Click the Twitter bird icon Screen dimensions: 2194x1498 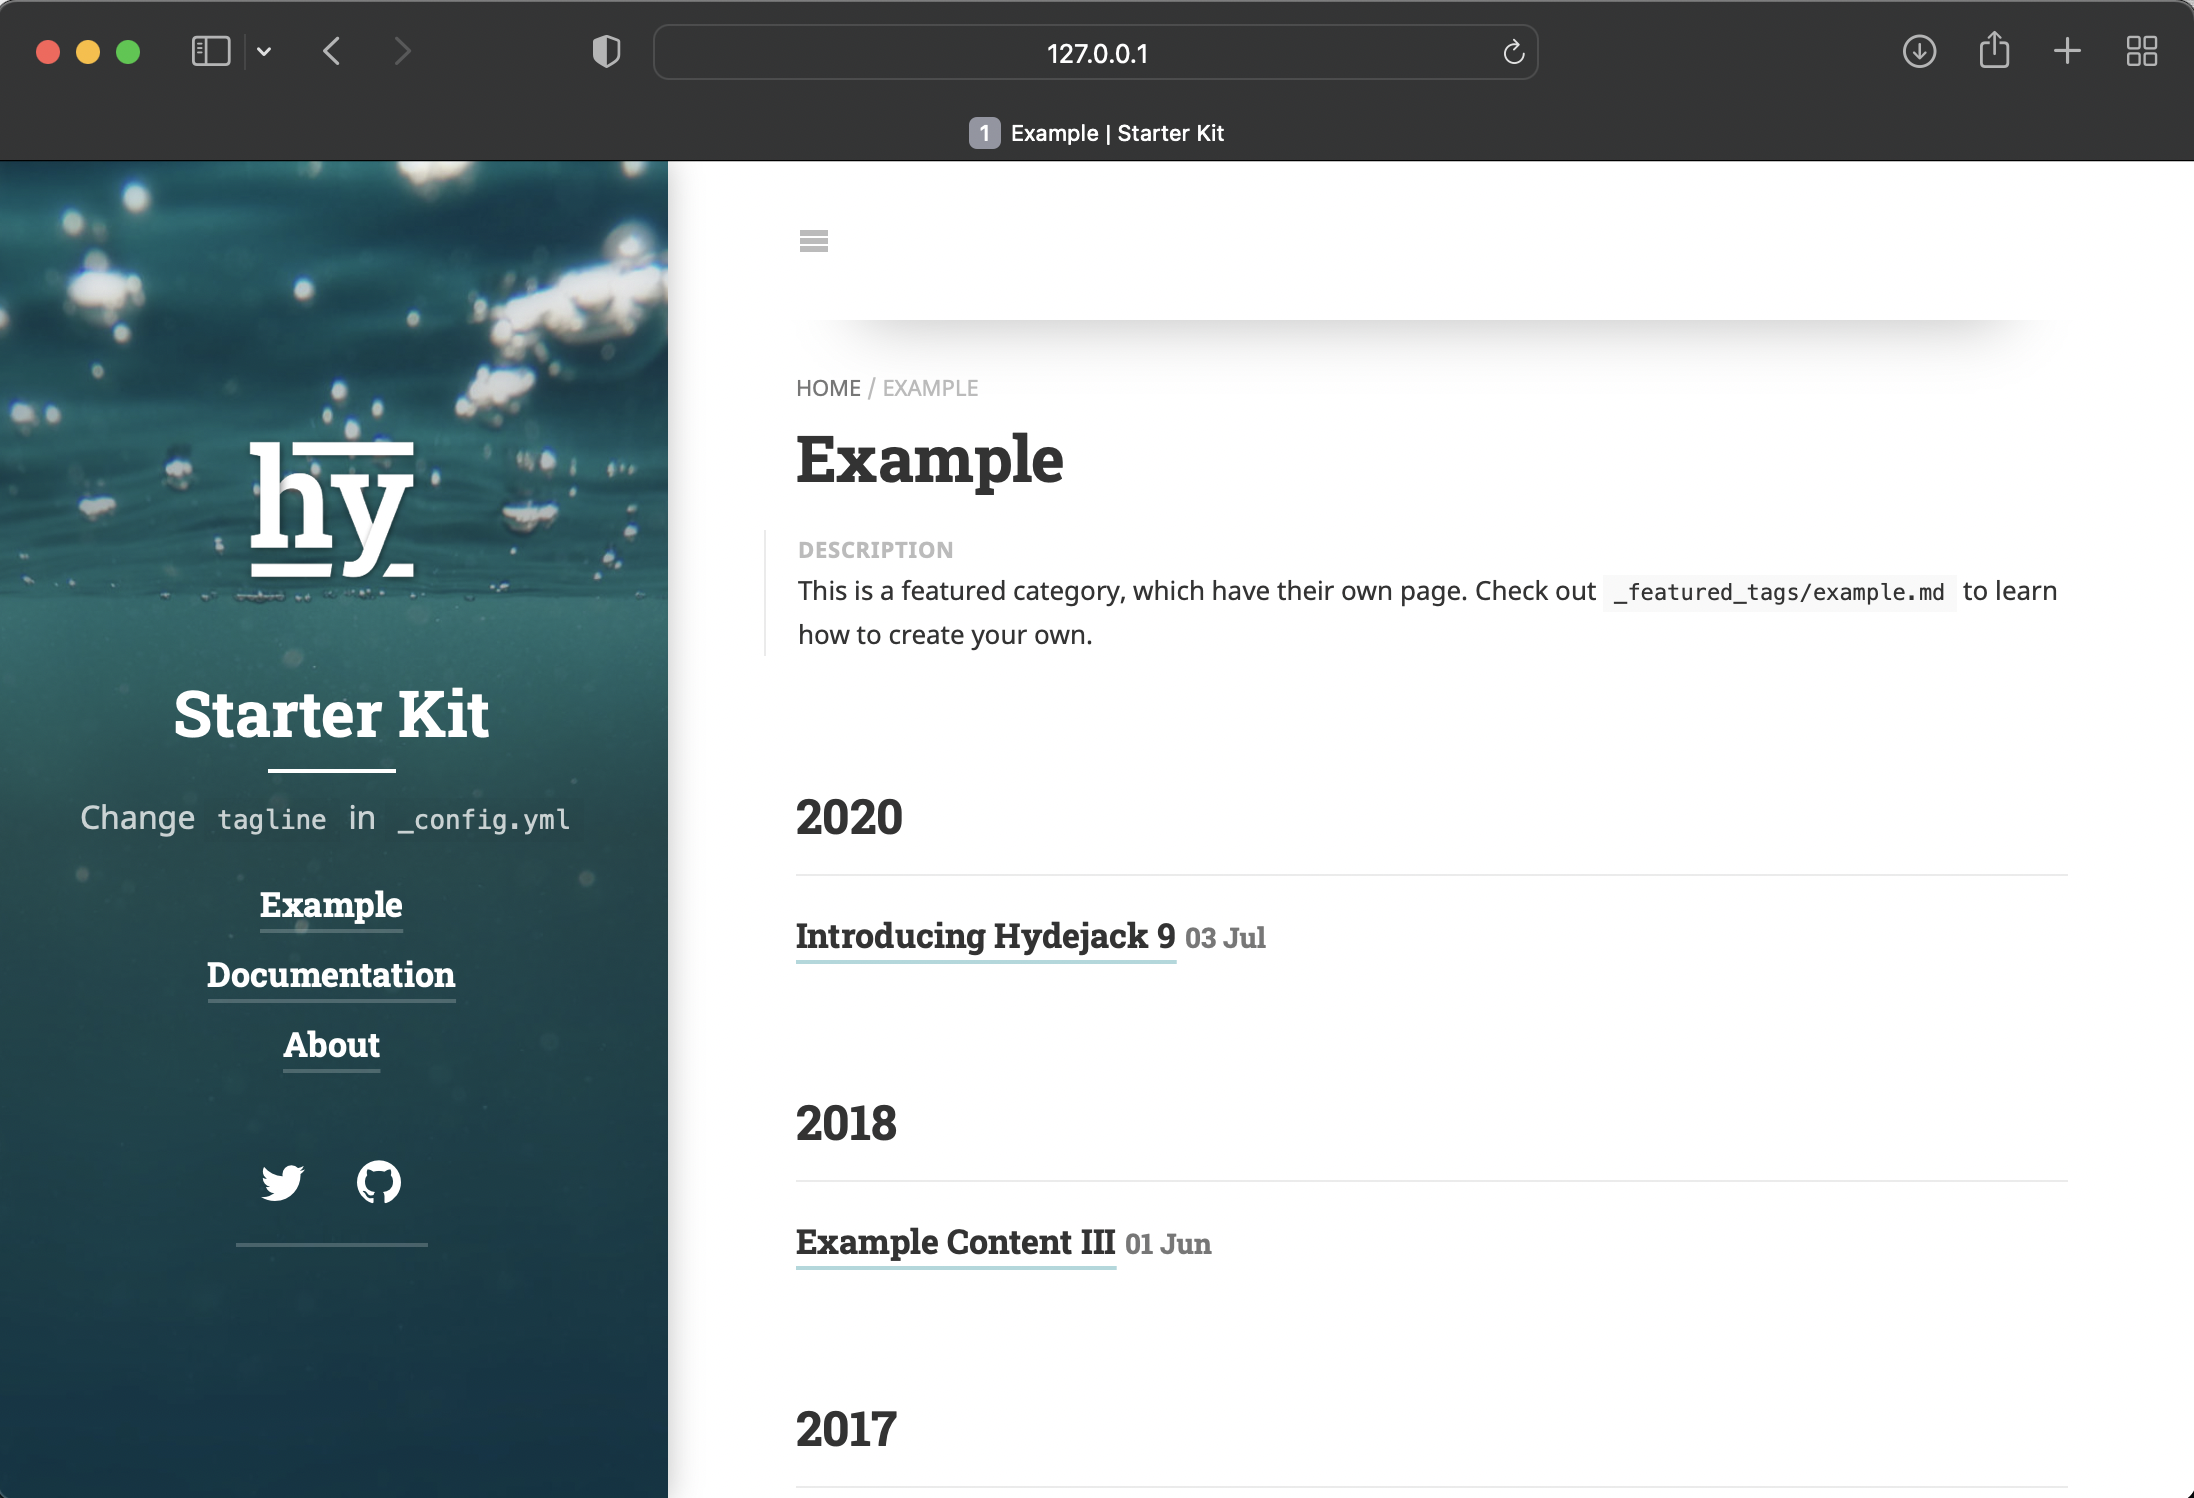tap(283, 1182)
